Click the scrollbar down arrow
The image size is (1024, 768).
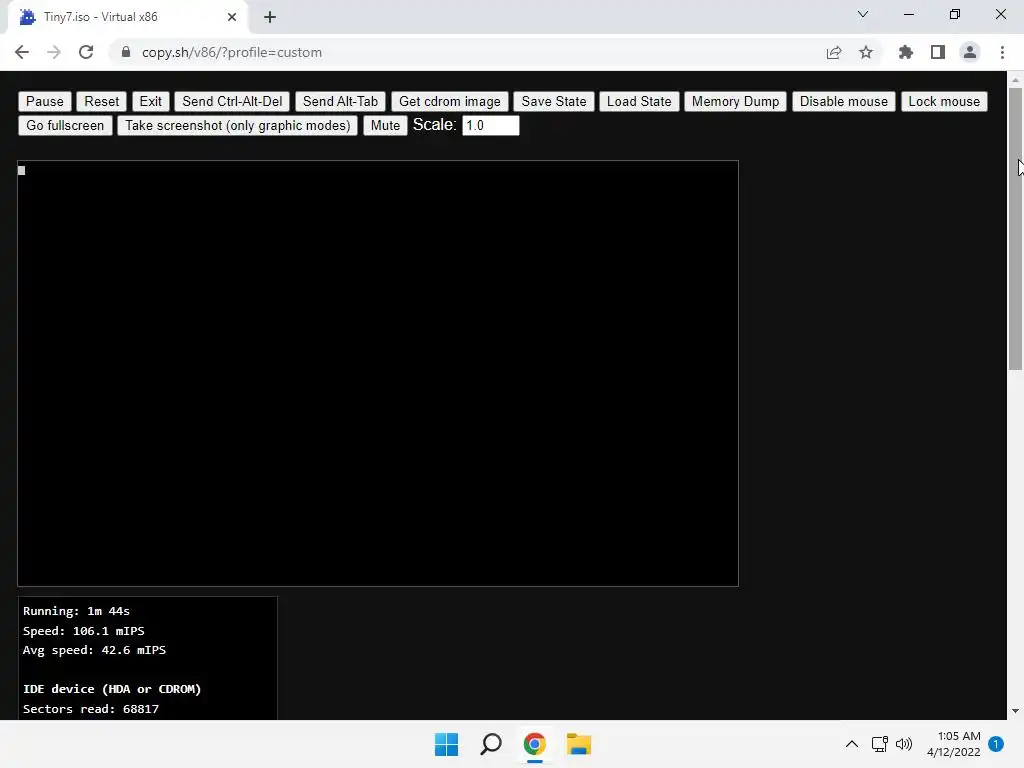click(x=1015, y=711)
